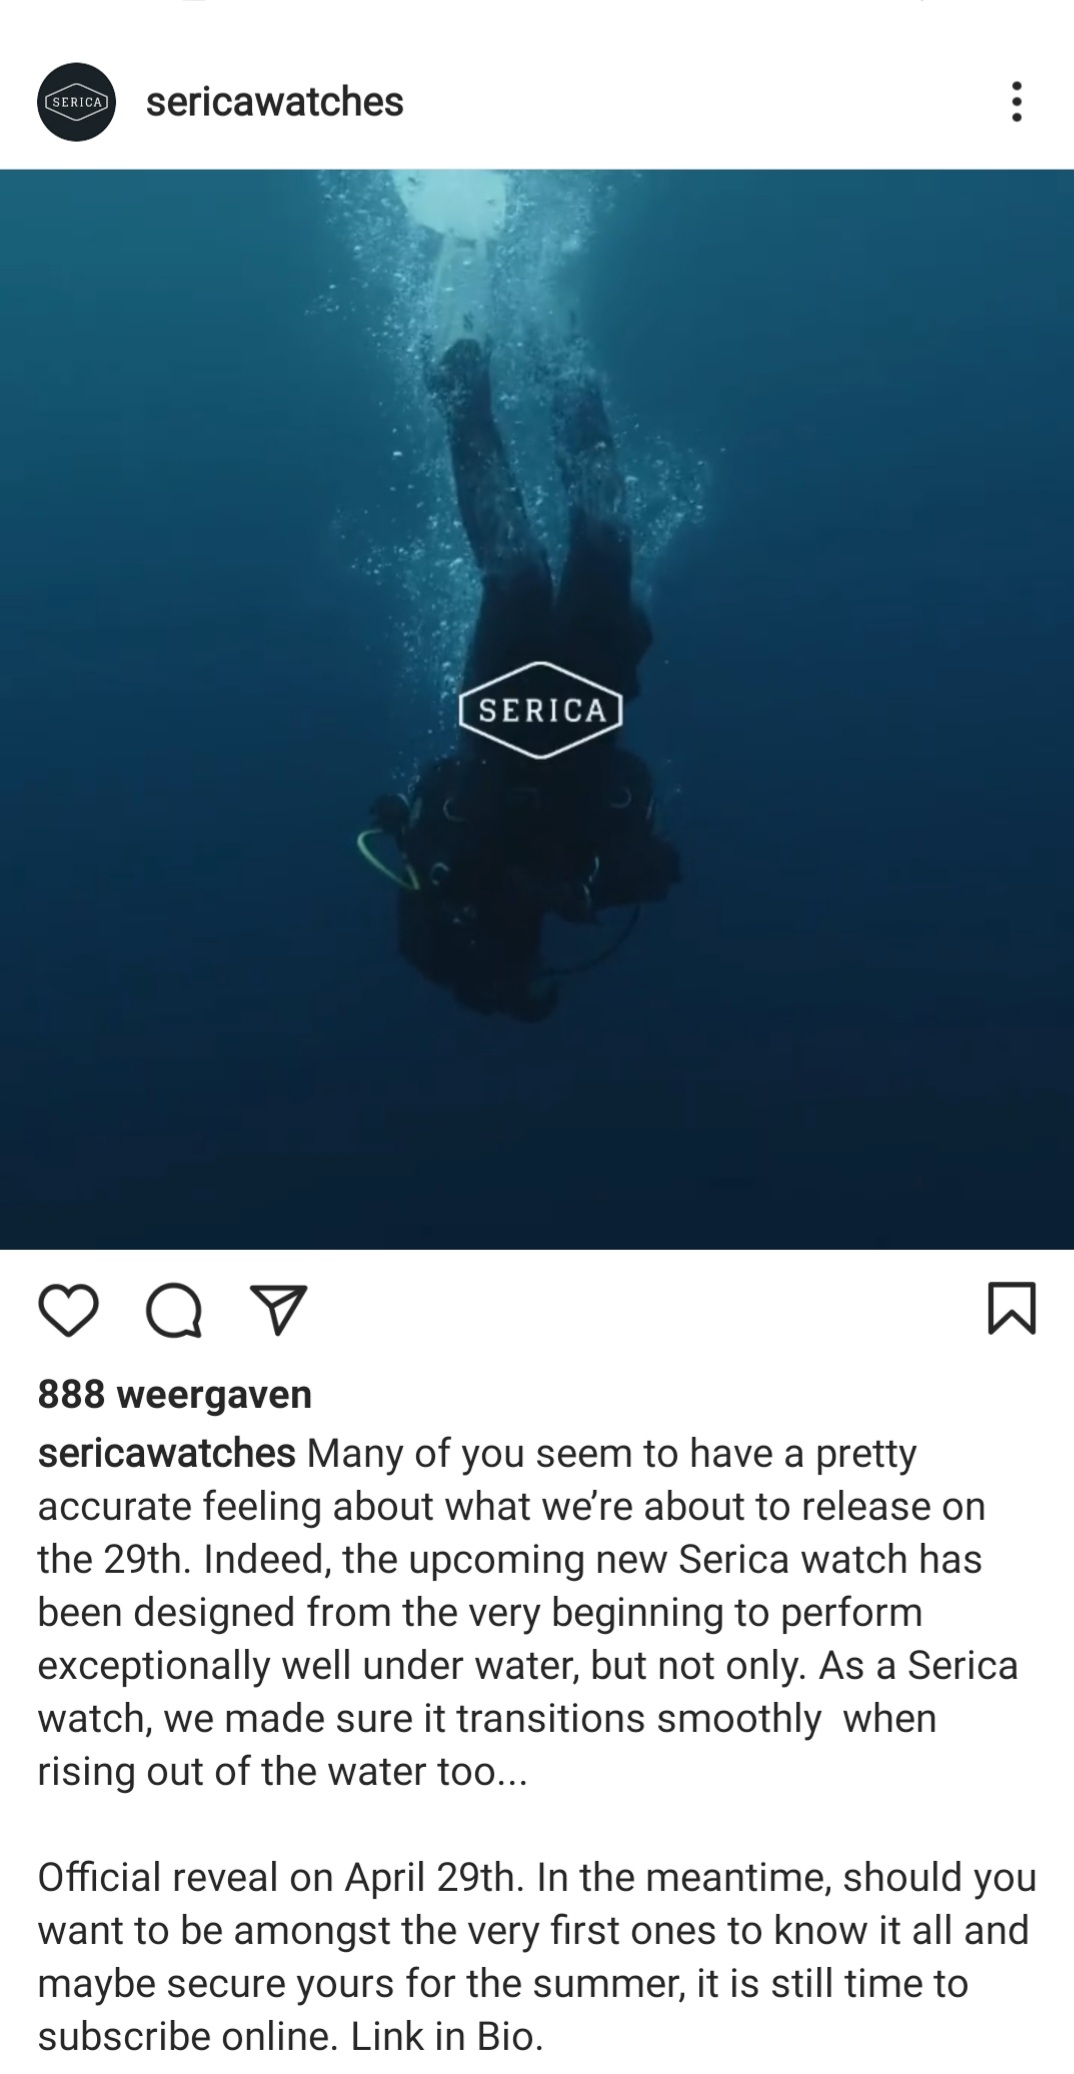Image resolution: width=1074 pixels, height=2074 pixels.
Task: Tap the diver video to toggle sound
Action: (x=537, y=709)
